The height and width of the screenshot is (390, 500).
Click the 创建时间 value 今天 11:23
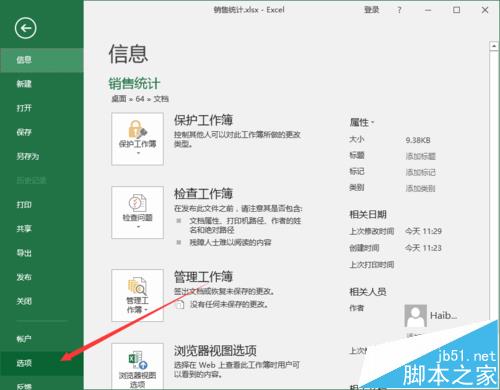coord(423,248)
